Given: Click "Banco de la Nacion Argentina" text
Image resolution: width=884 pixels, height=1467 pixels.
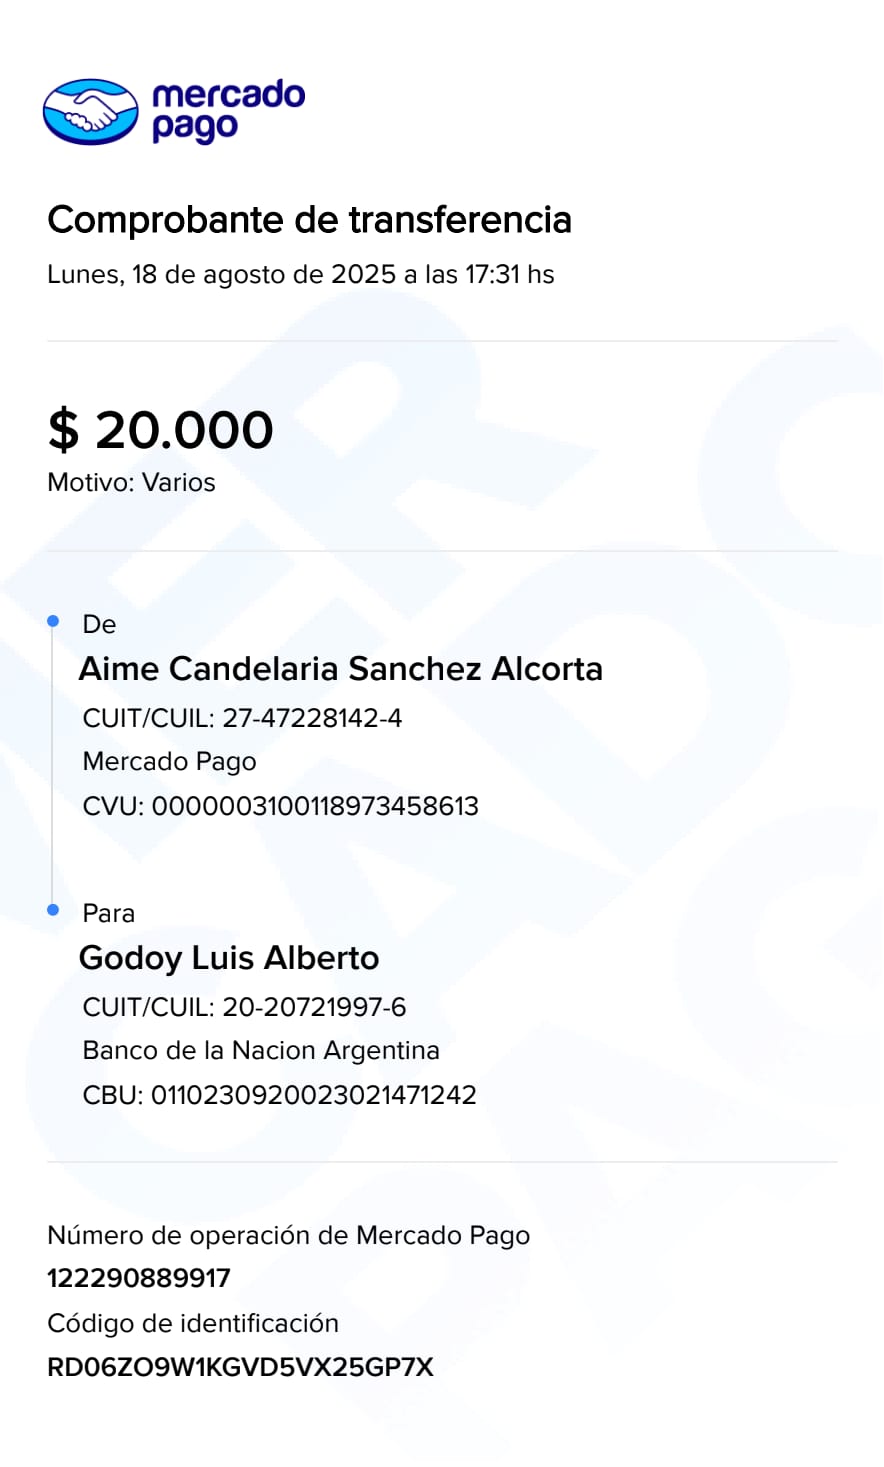Looking at the screenshot, I should pyautogui.click(x=261, y=1051).
